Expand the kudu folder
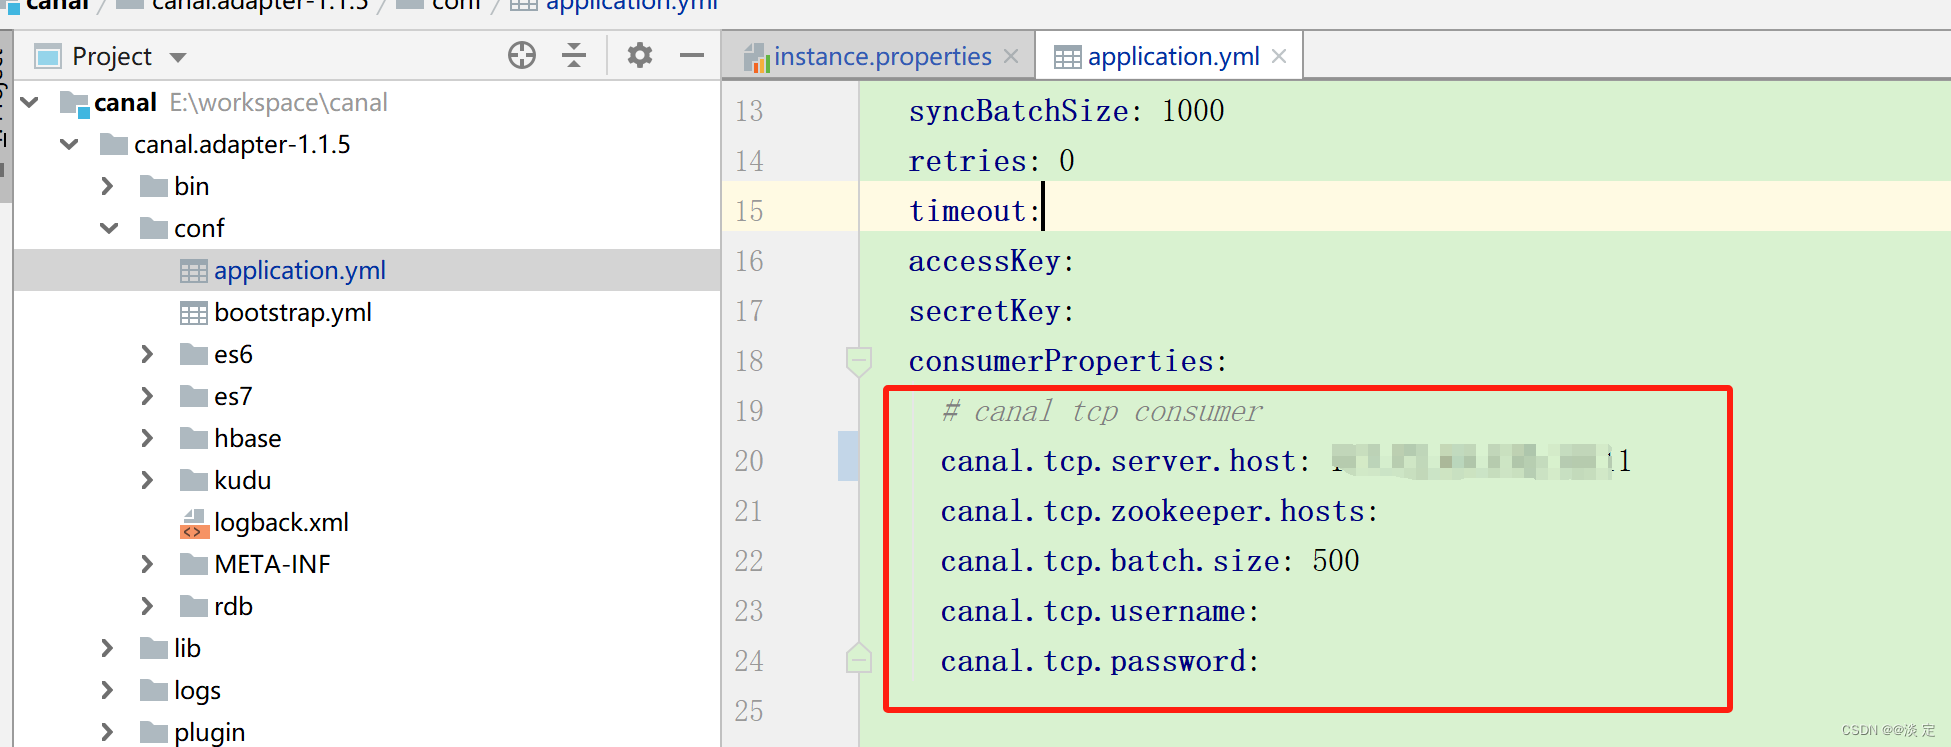The height and width of the screenshot is (747, 1951). pos(147,480)
